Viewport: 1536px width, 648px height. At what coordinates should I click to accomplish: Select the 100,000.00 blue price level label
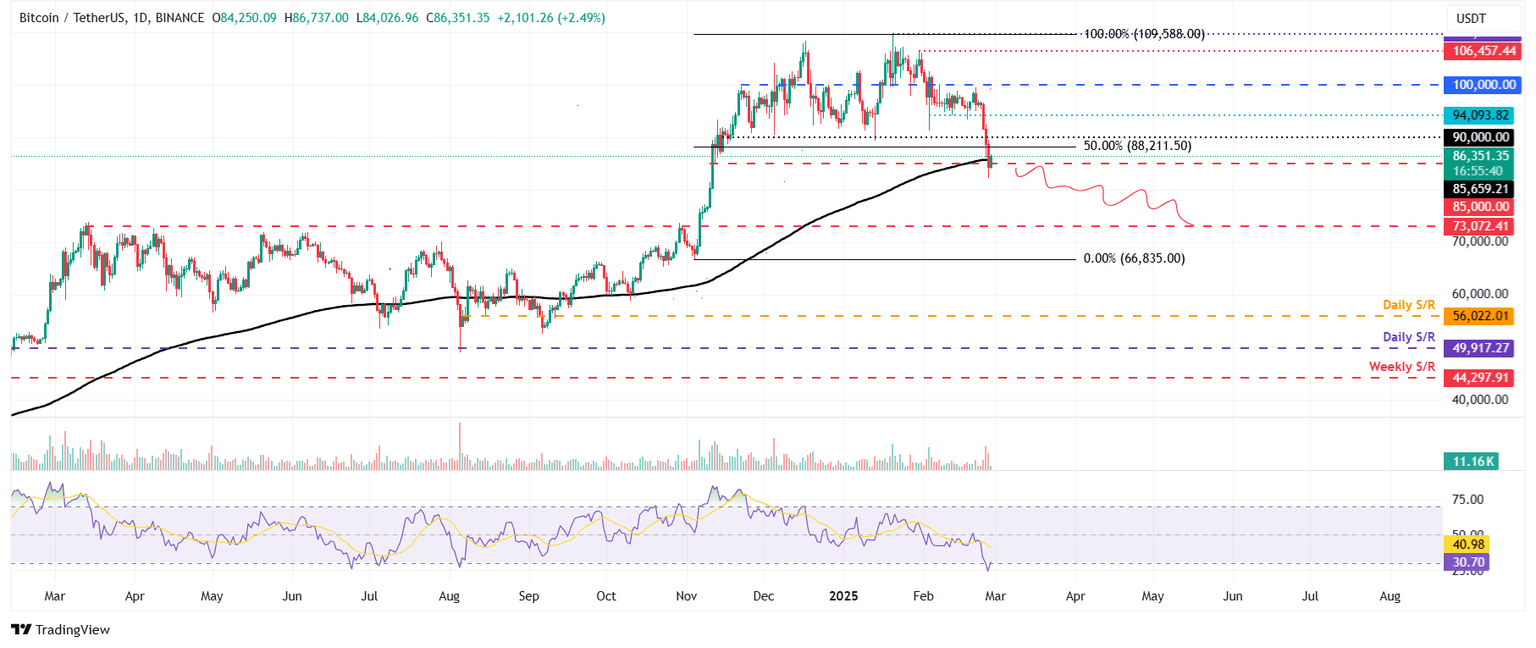pos(1483,85)
